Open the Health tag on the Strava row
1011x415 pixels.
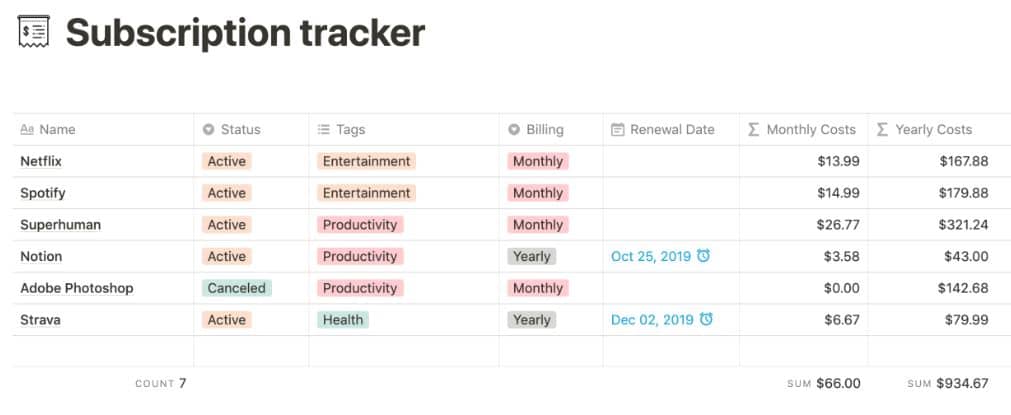[343, 320]
